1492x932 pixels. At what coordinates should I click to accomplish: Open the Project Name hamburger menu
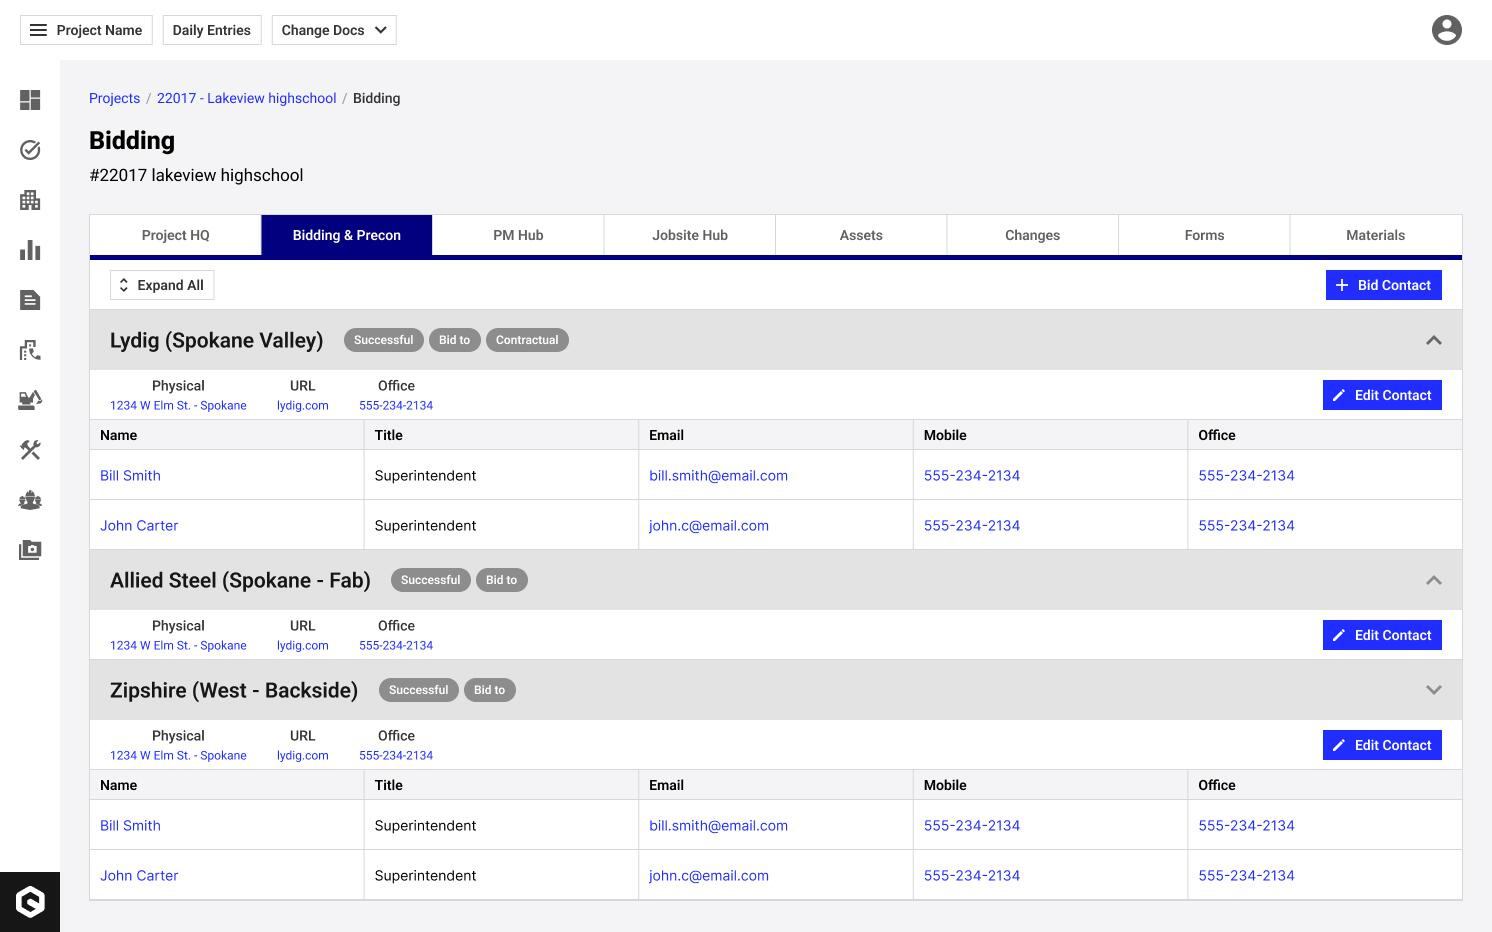[86, 30]
